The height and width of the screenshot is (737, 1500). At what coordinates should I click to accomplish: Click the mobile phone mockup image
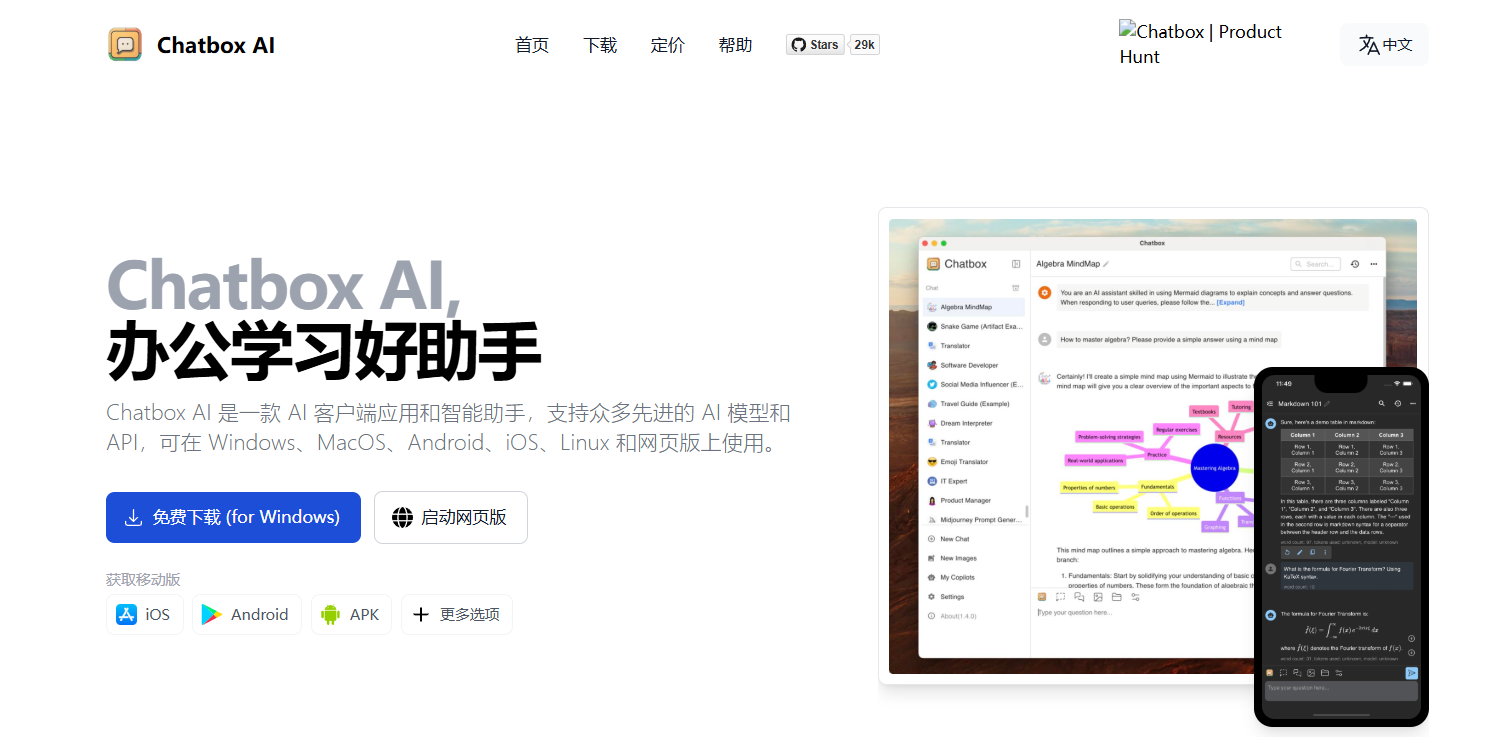pyautogui.click(x=1340, y=545)
